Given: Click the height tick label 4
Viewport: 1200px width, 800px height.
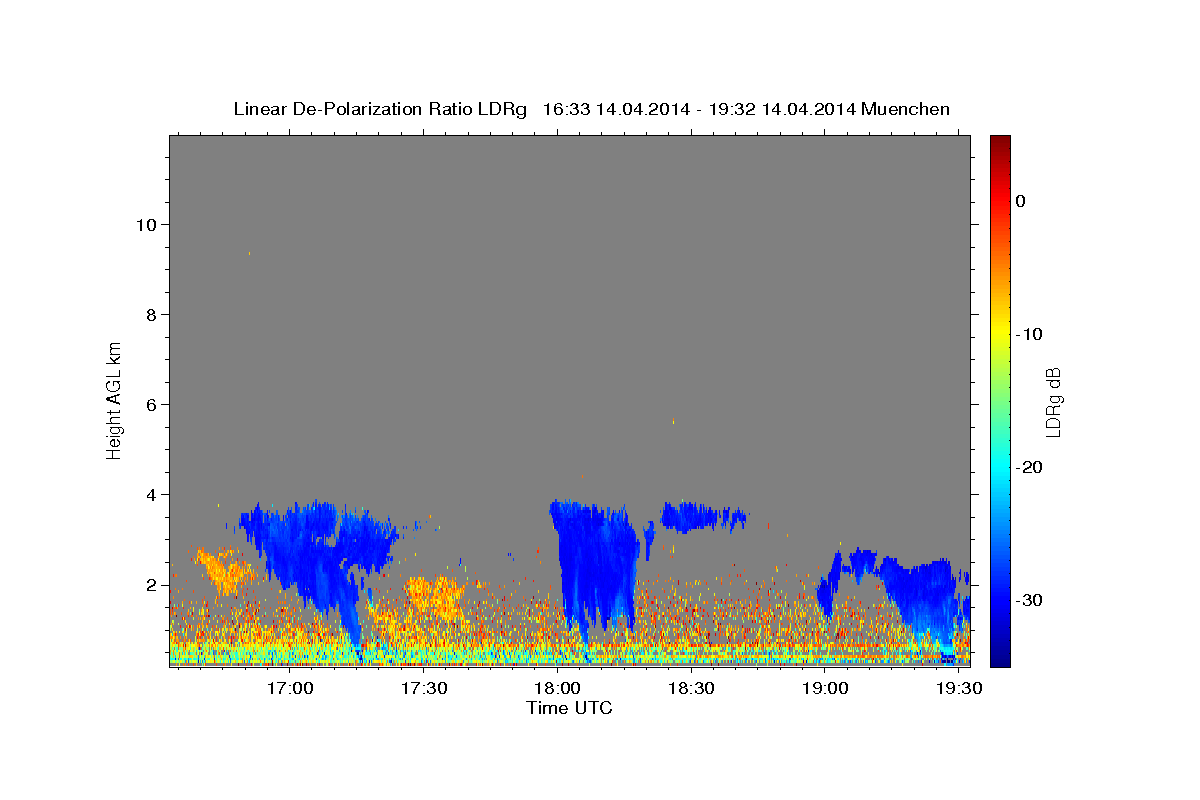Looking at the screenshot, I should pyautogui.click(x=152, y=494).
